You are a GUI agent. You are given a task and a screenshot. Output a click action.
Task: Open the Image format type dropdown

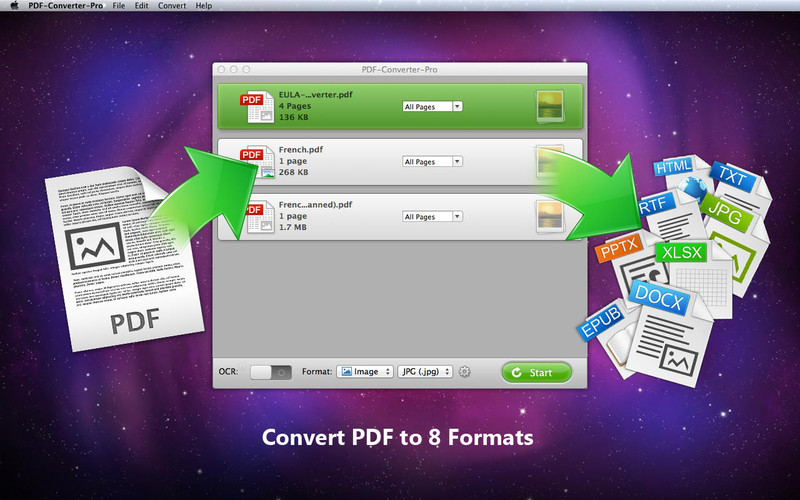pos(365,371)
